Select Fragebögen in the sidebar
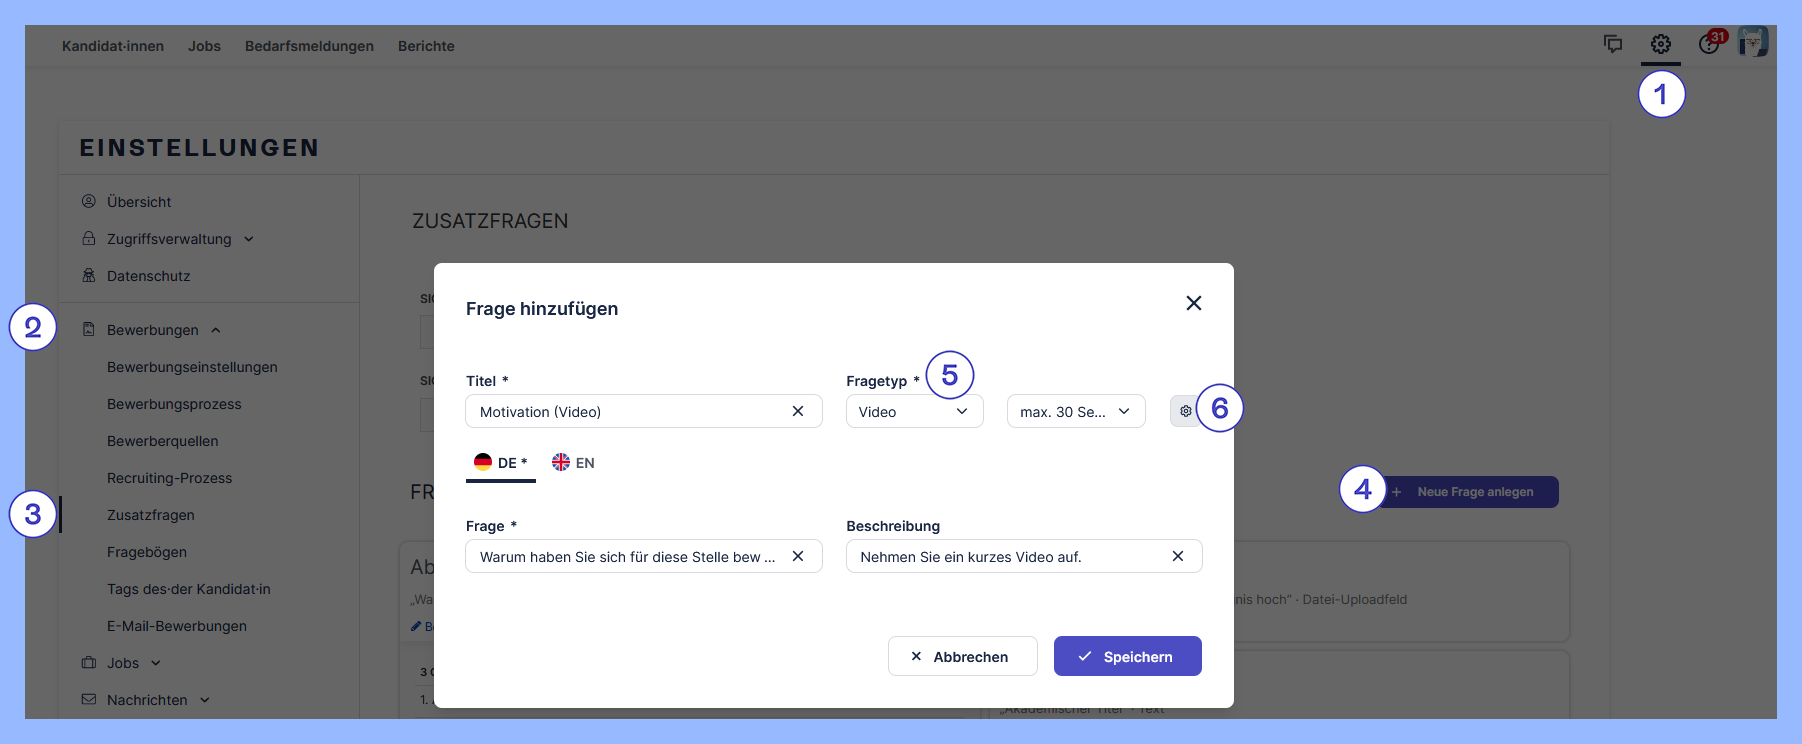1802x744 pixels. click(147, 552)
